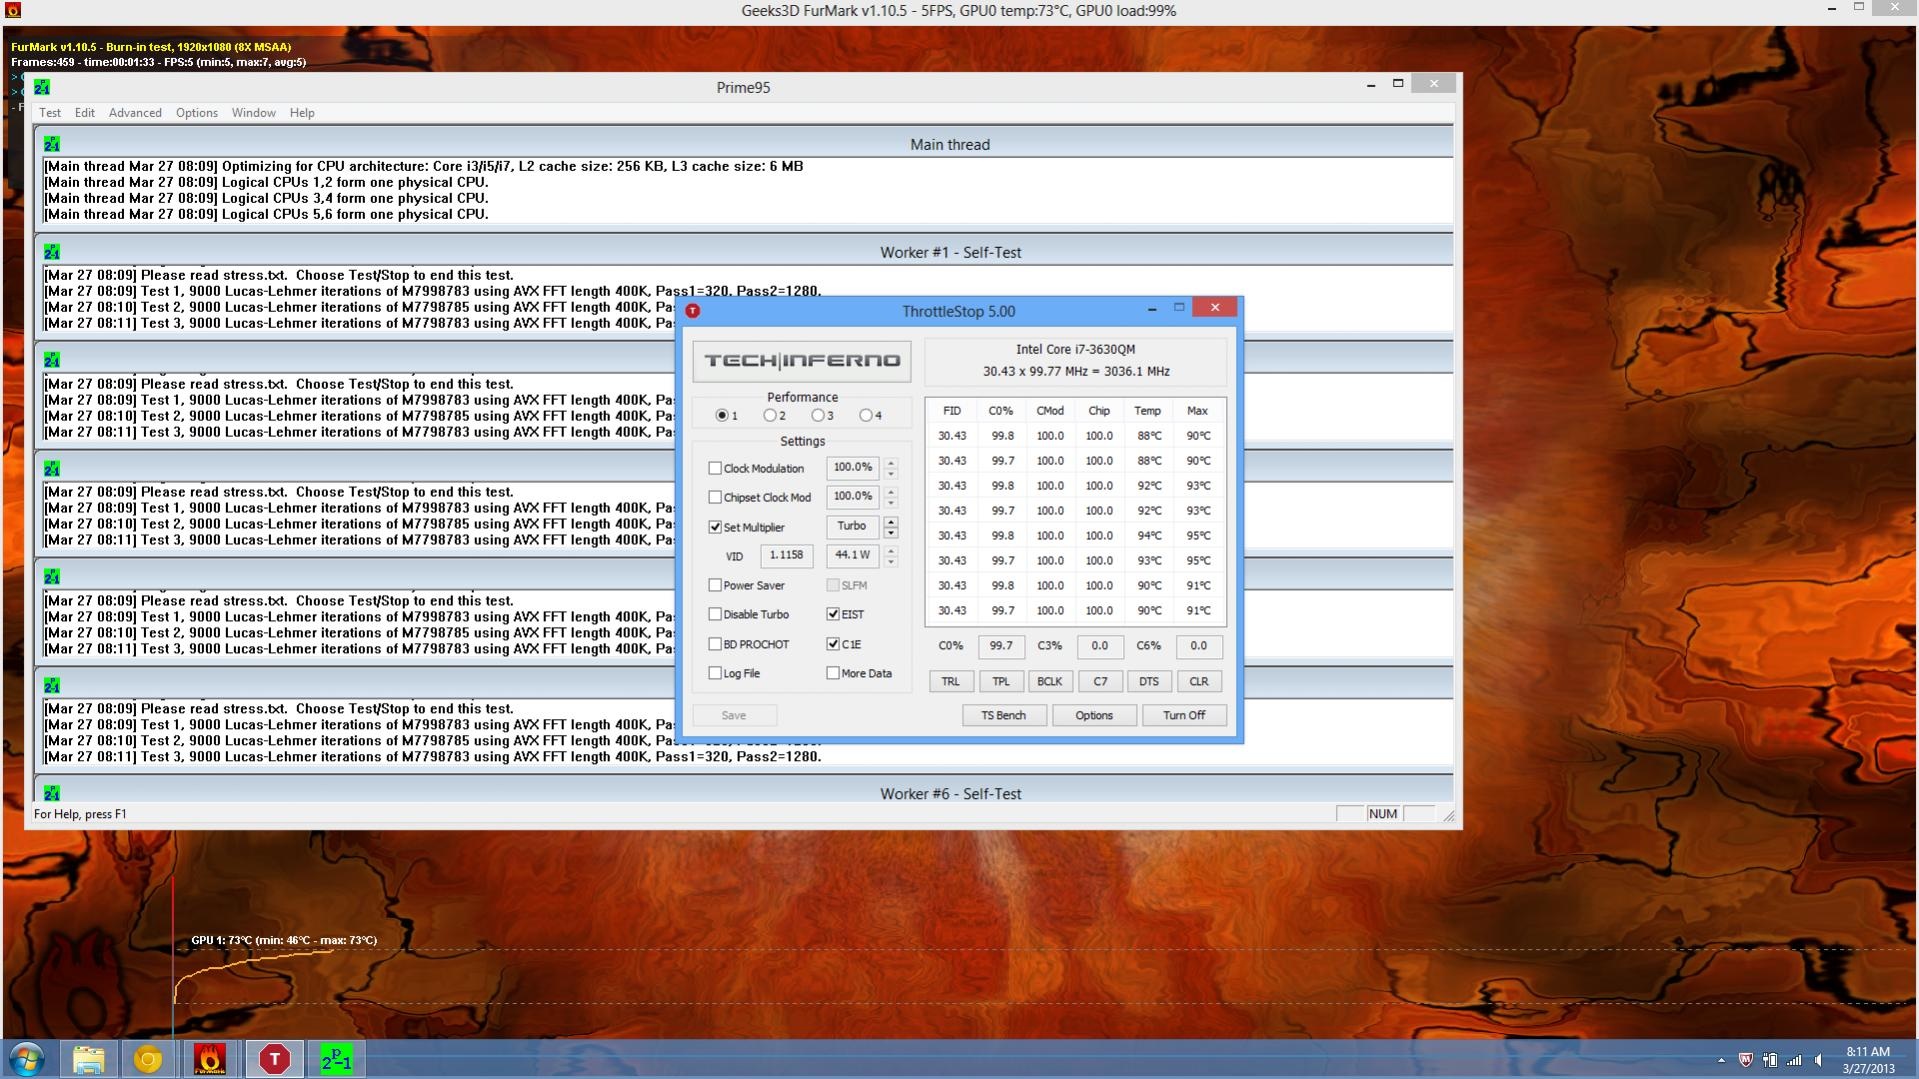
Task: Click the ThrottleStop title bar red icon
Action: (693, 311)
